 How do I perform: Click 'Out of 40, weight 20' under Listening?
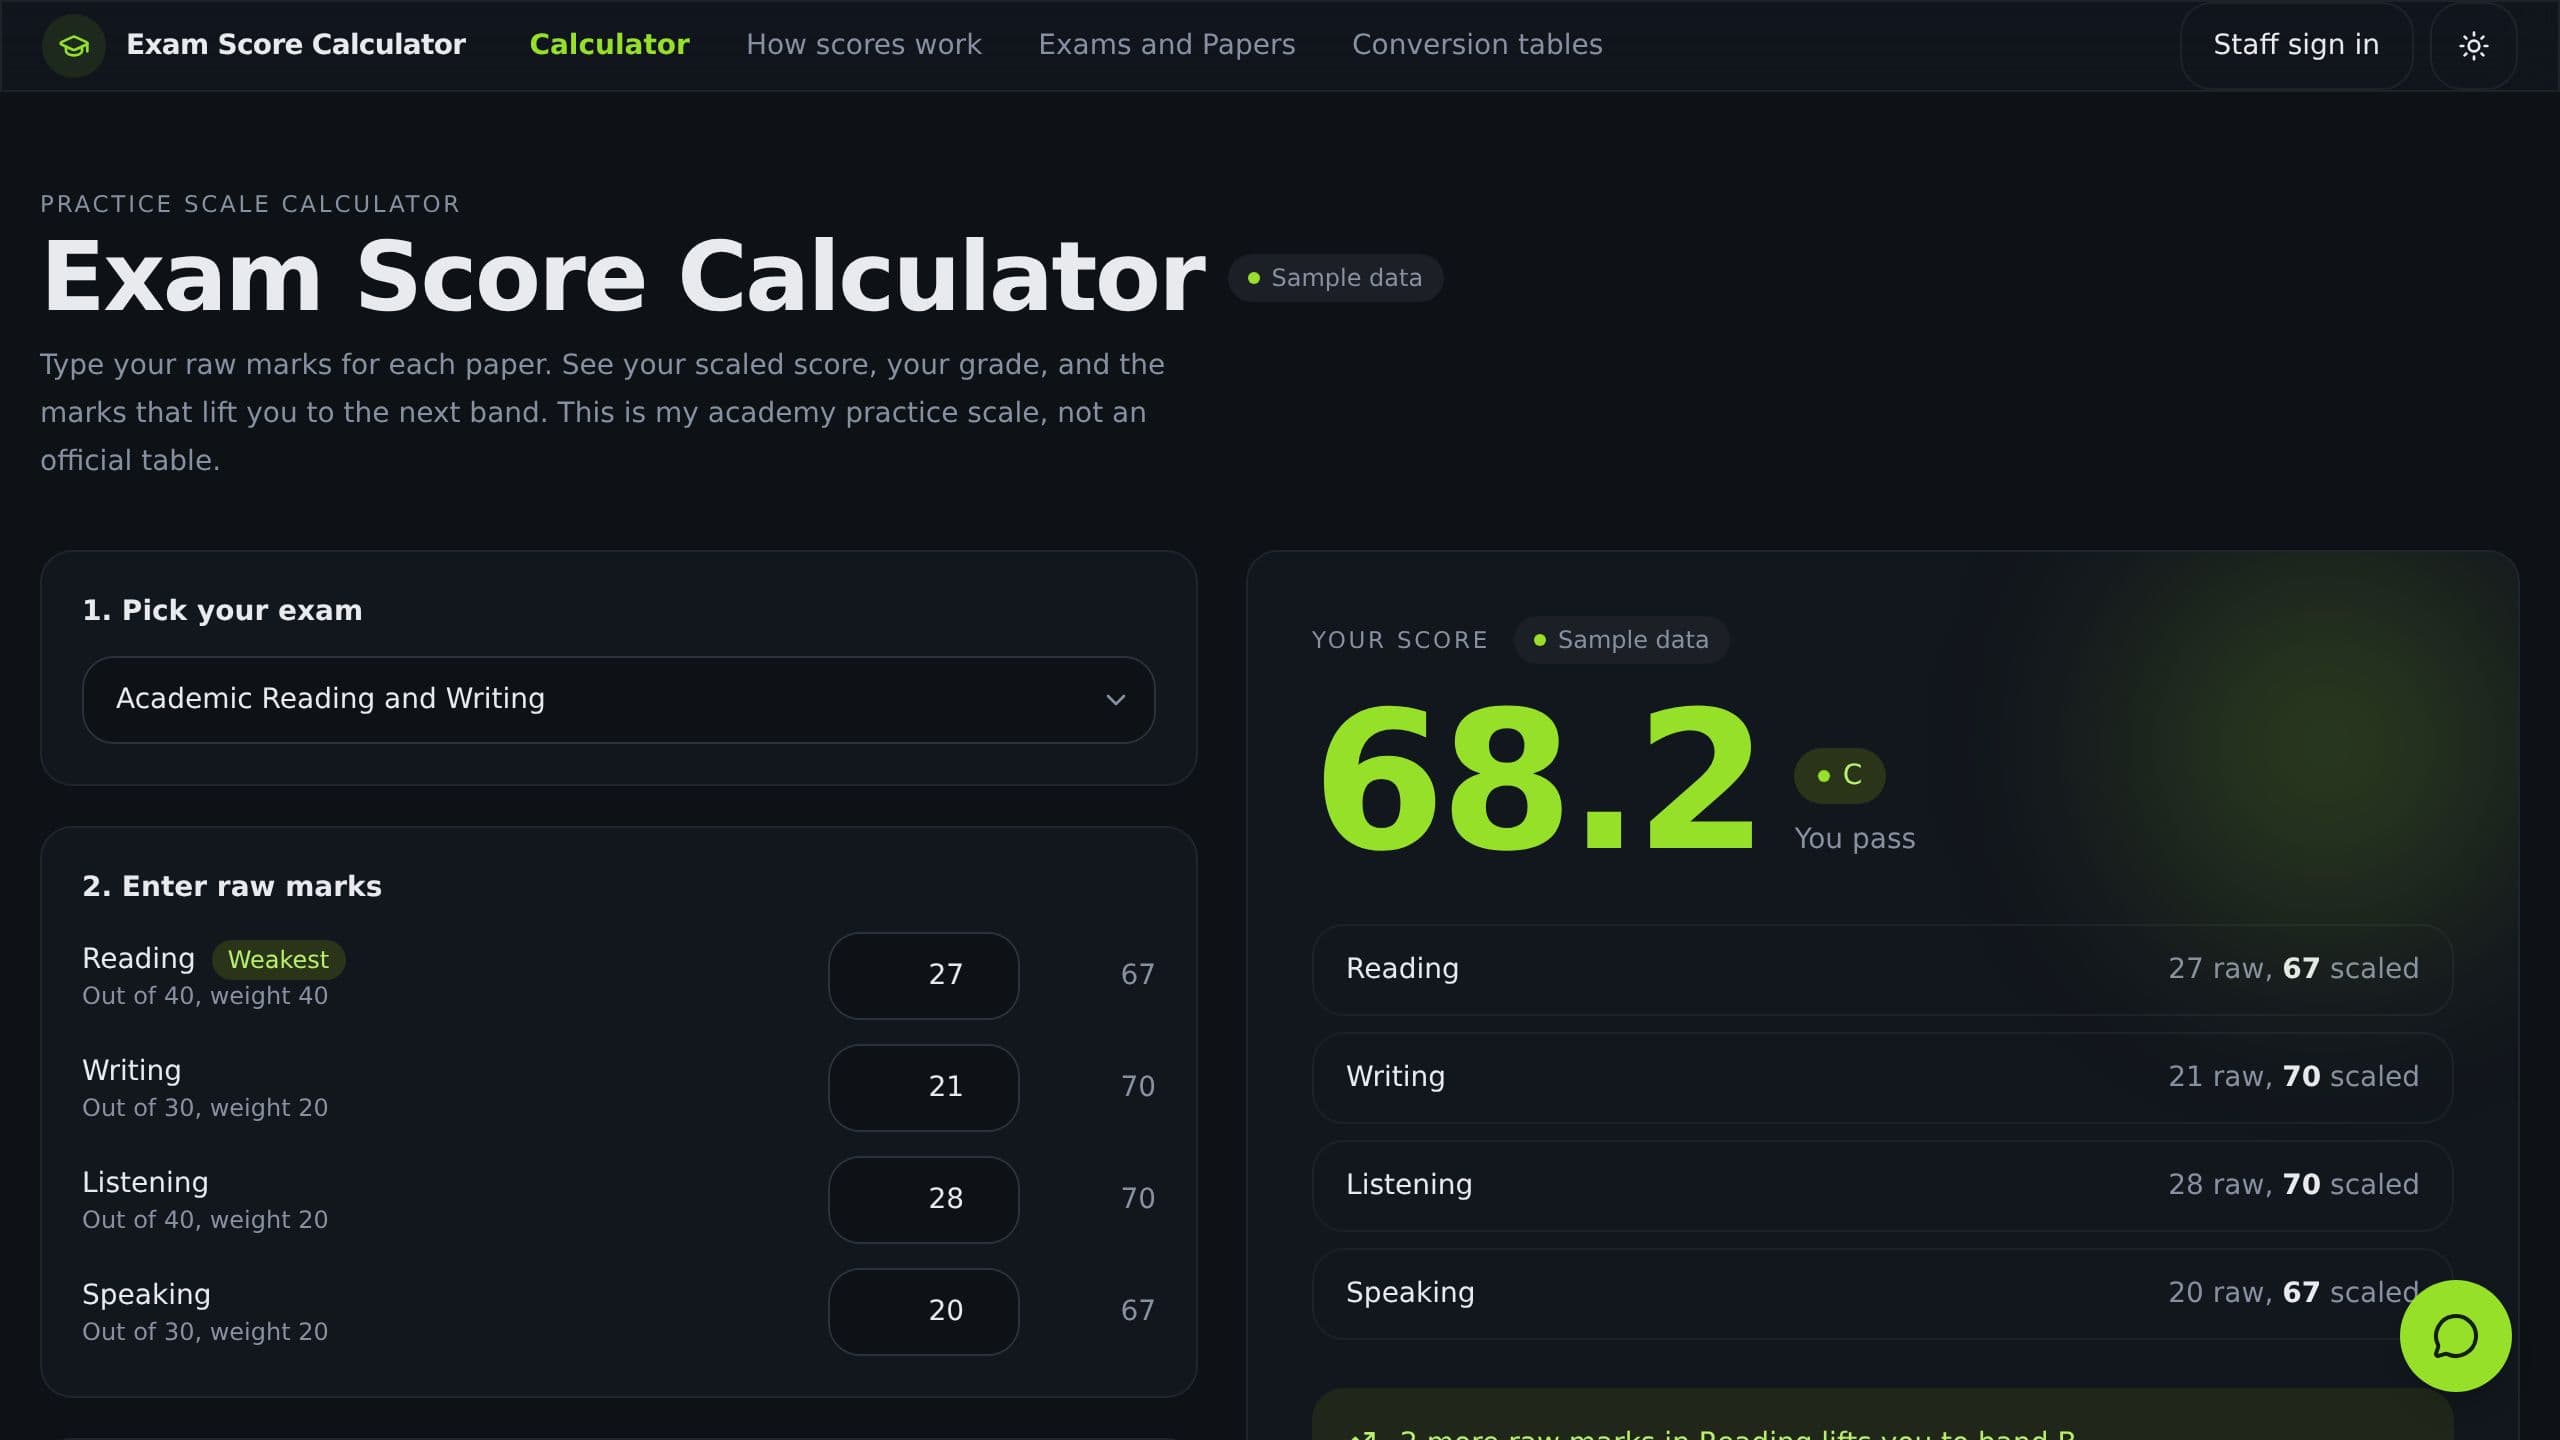(205, 1220)
